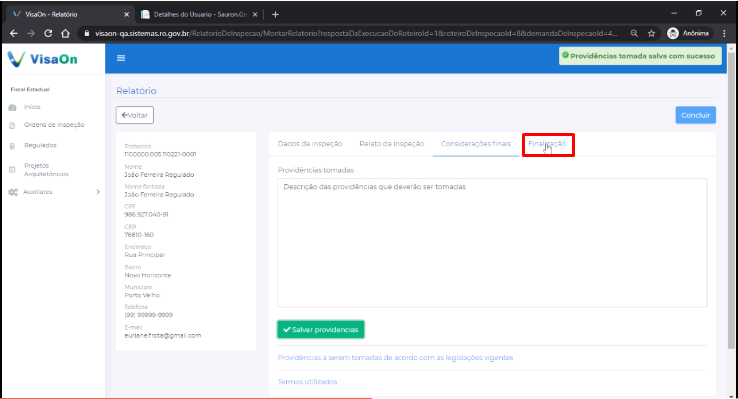Switch to Relato da inspeção tab
The width and height of the screenshot is (738, 399).
coord(392,144)
